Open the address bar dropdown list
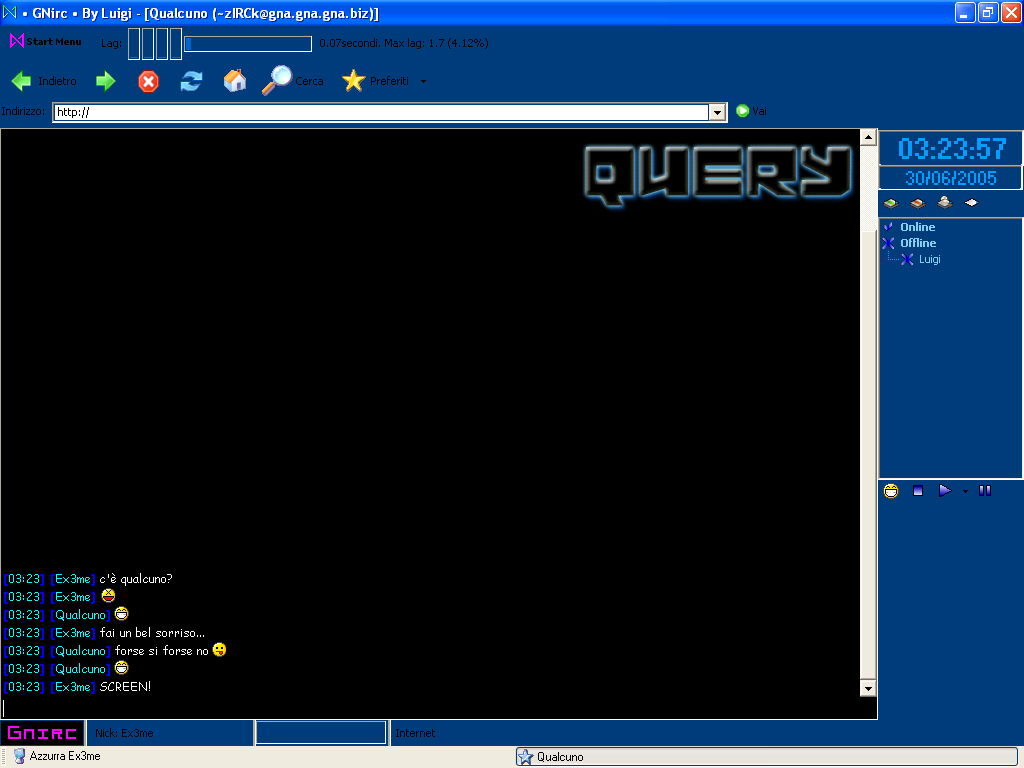This screenshot has height=768, width=1024. tap(717, 113)
